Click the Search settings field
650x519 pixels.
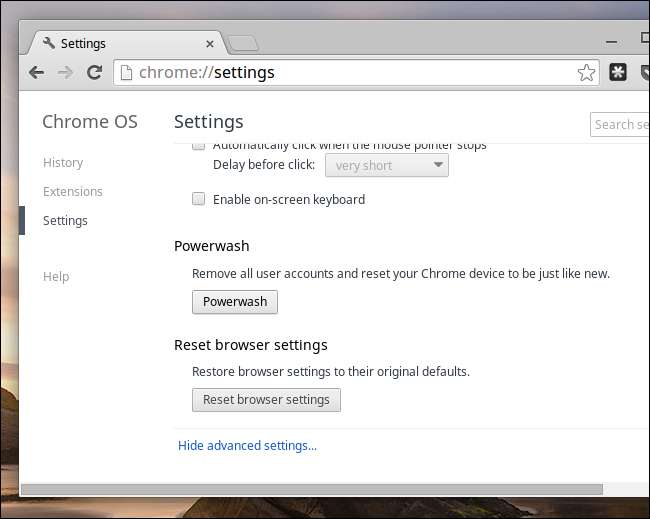point(620,124)
